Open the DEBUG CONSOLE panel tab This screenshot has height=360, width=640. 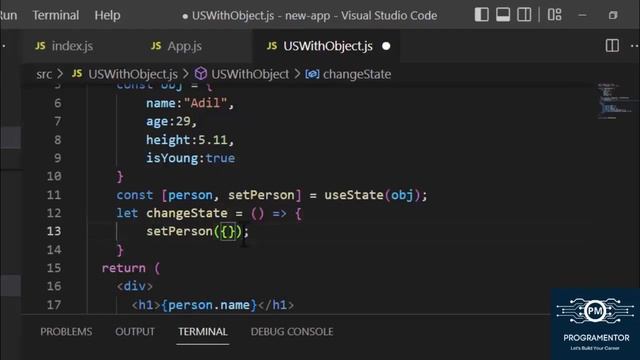pos(292,332)
